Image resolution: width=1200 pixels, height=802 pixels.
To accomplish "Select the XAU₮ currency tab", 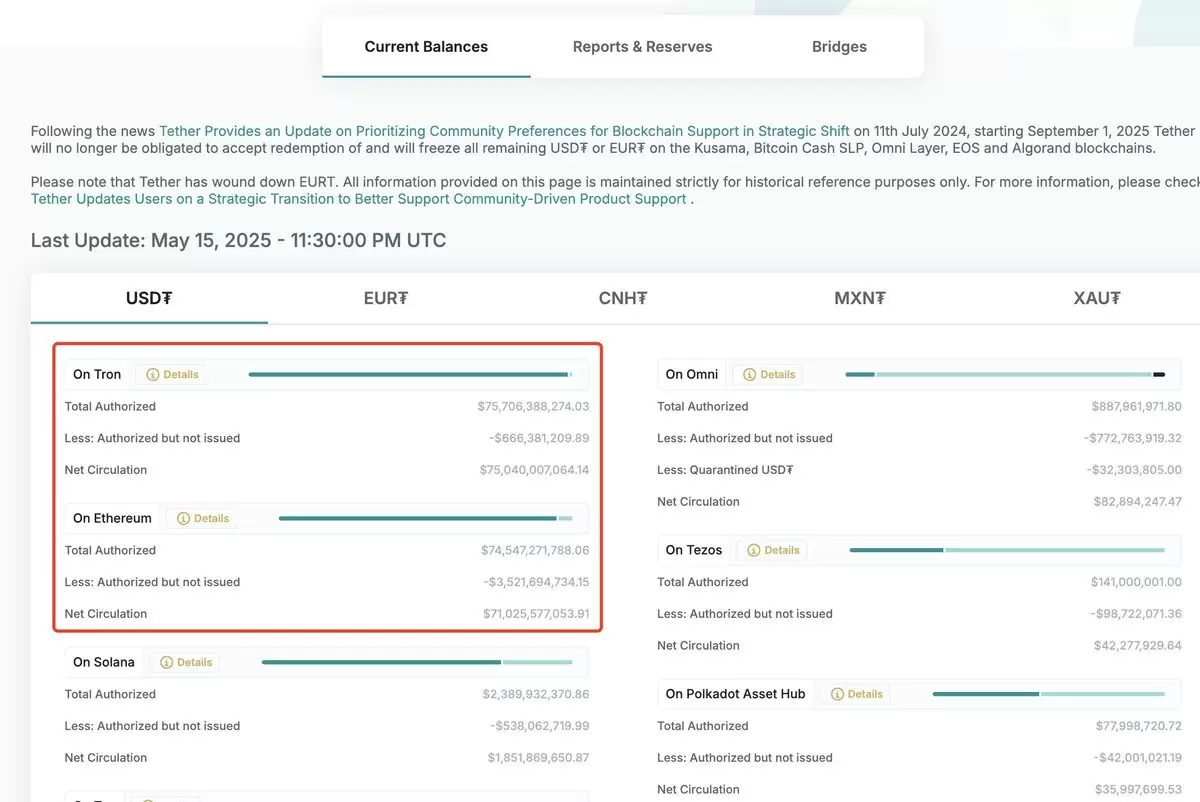I will click(x=1097, y=298).
